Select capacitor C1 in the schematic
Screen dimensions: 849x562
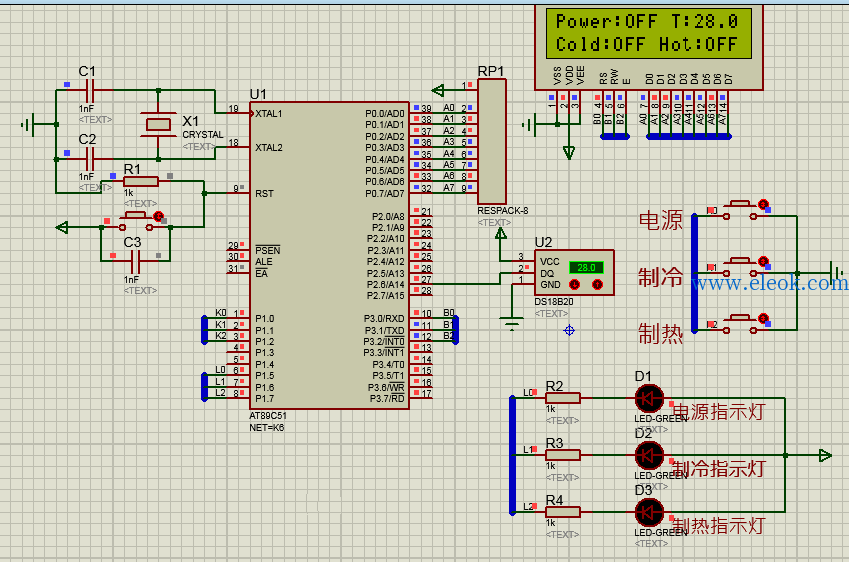click(90, 90)
